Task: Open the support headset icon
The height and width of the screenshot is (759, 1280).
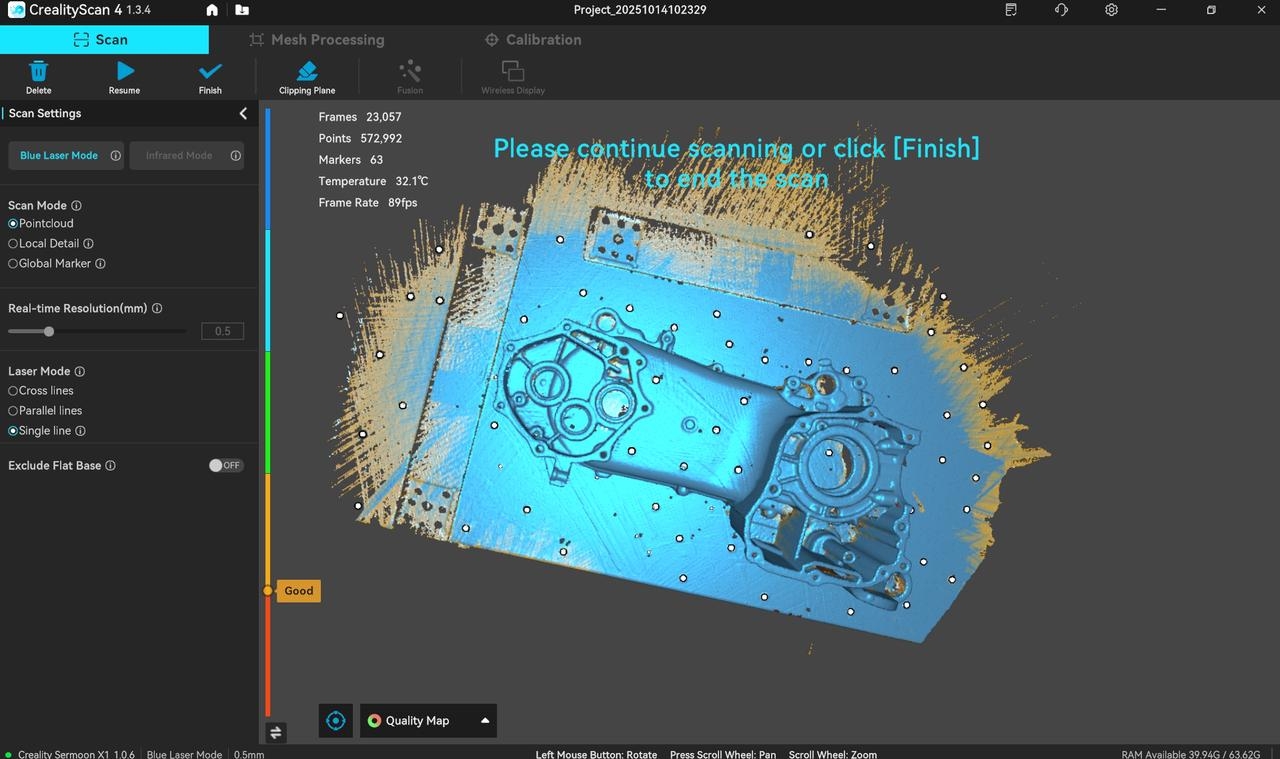Action: (x=1061, y=10)
